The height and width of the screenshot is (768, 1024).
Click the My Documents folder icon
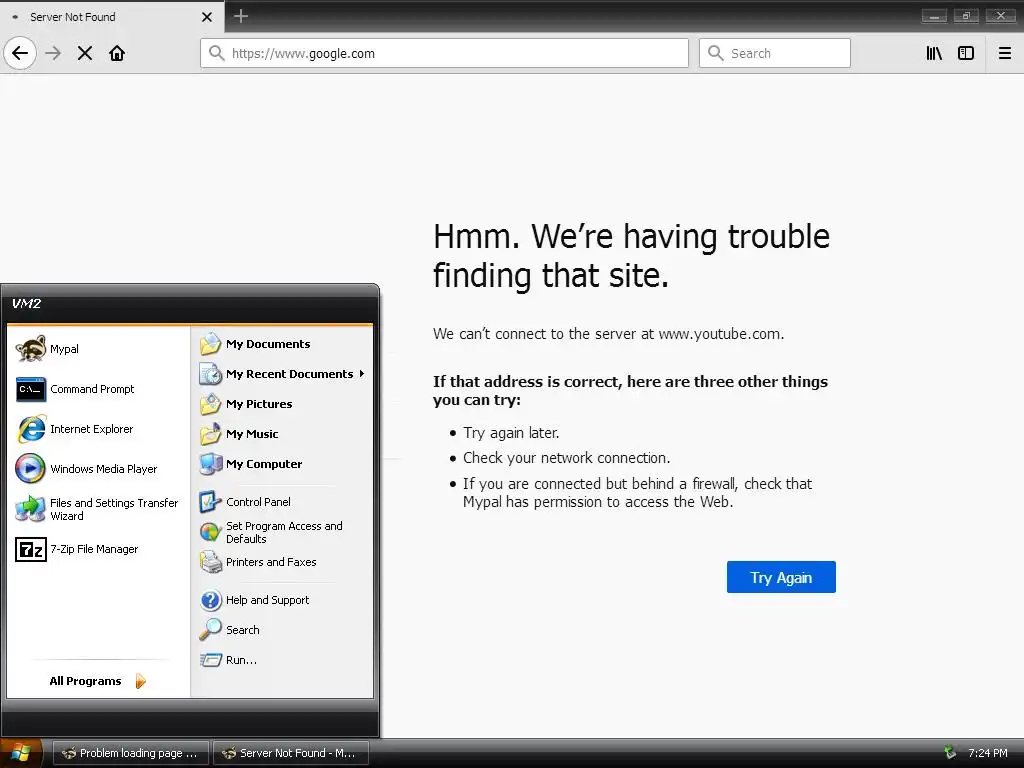coord(210,344)
